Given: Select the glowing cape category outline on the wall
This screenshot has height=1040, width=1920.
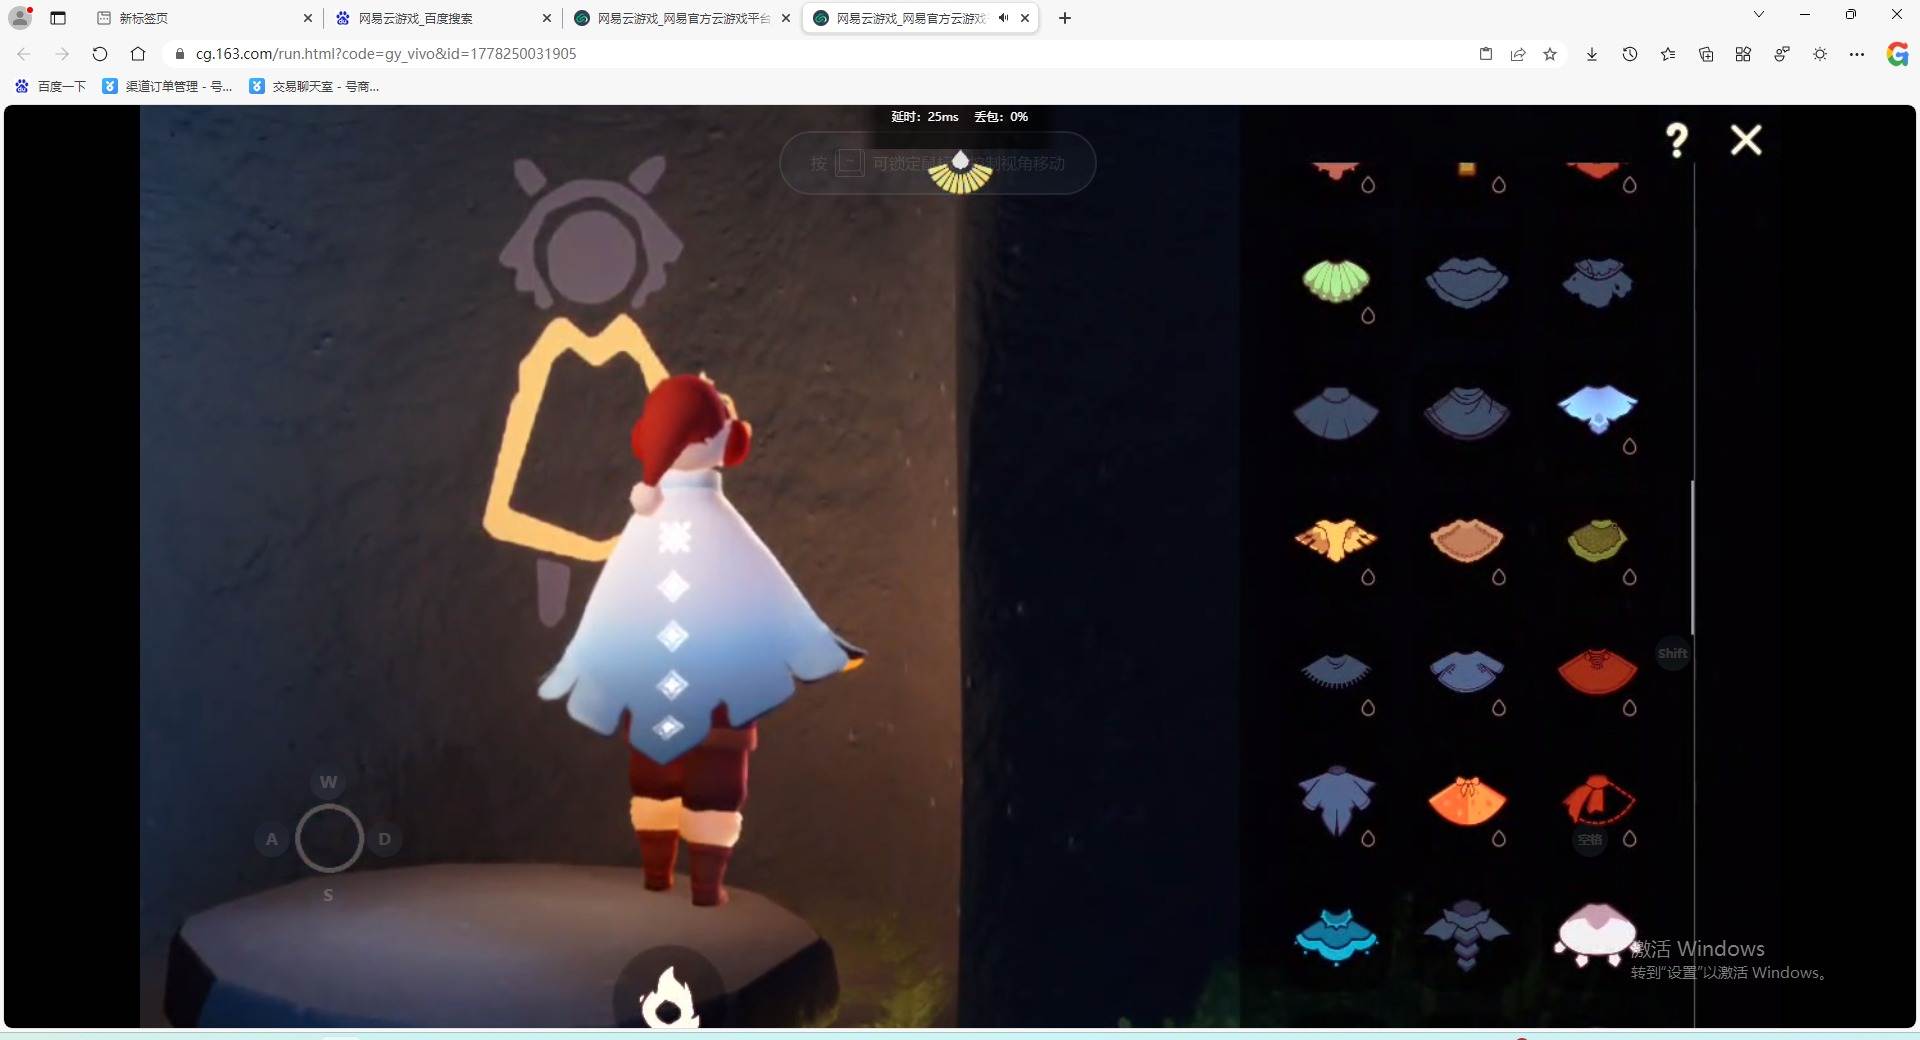Looking at the screenshot, I should [570, 437].
